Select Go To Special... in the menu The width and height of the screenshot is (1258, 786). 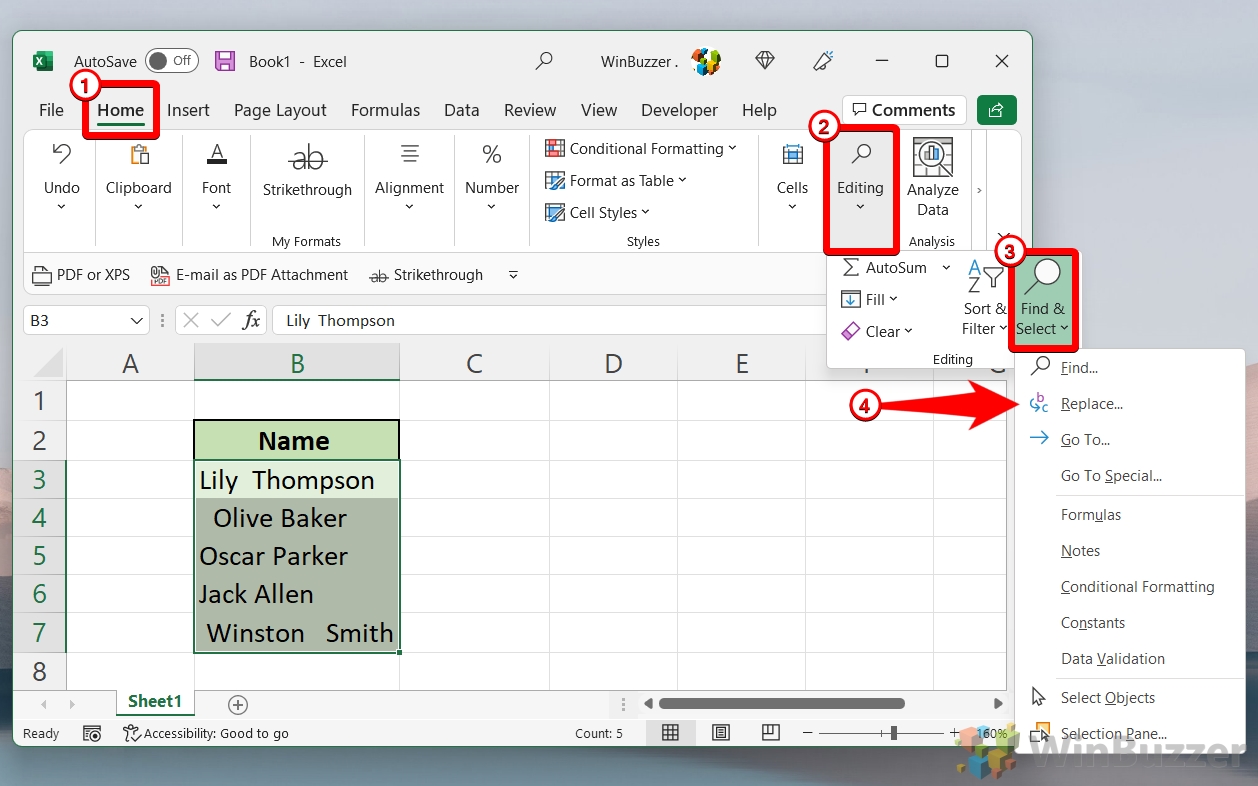[1111, 476]
